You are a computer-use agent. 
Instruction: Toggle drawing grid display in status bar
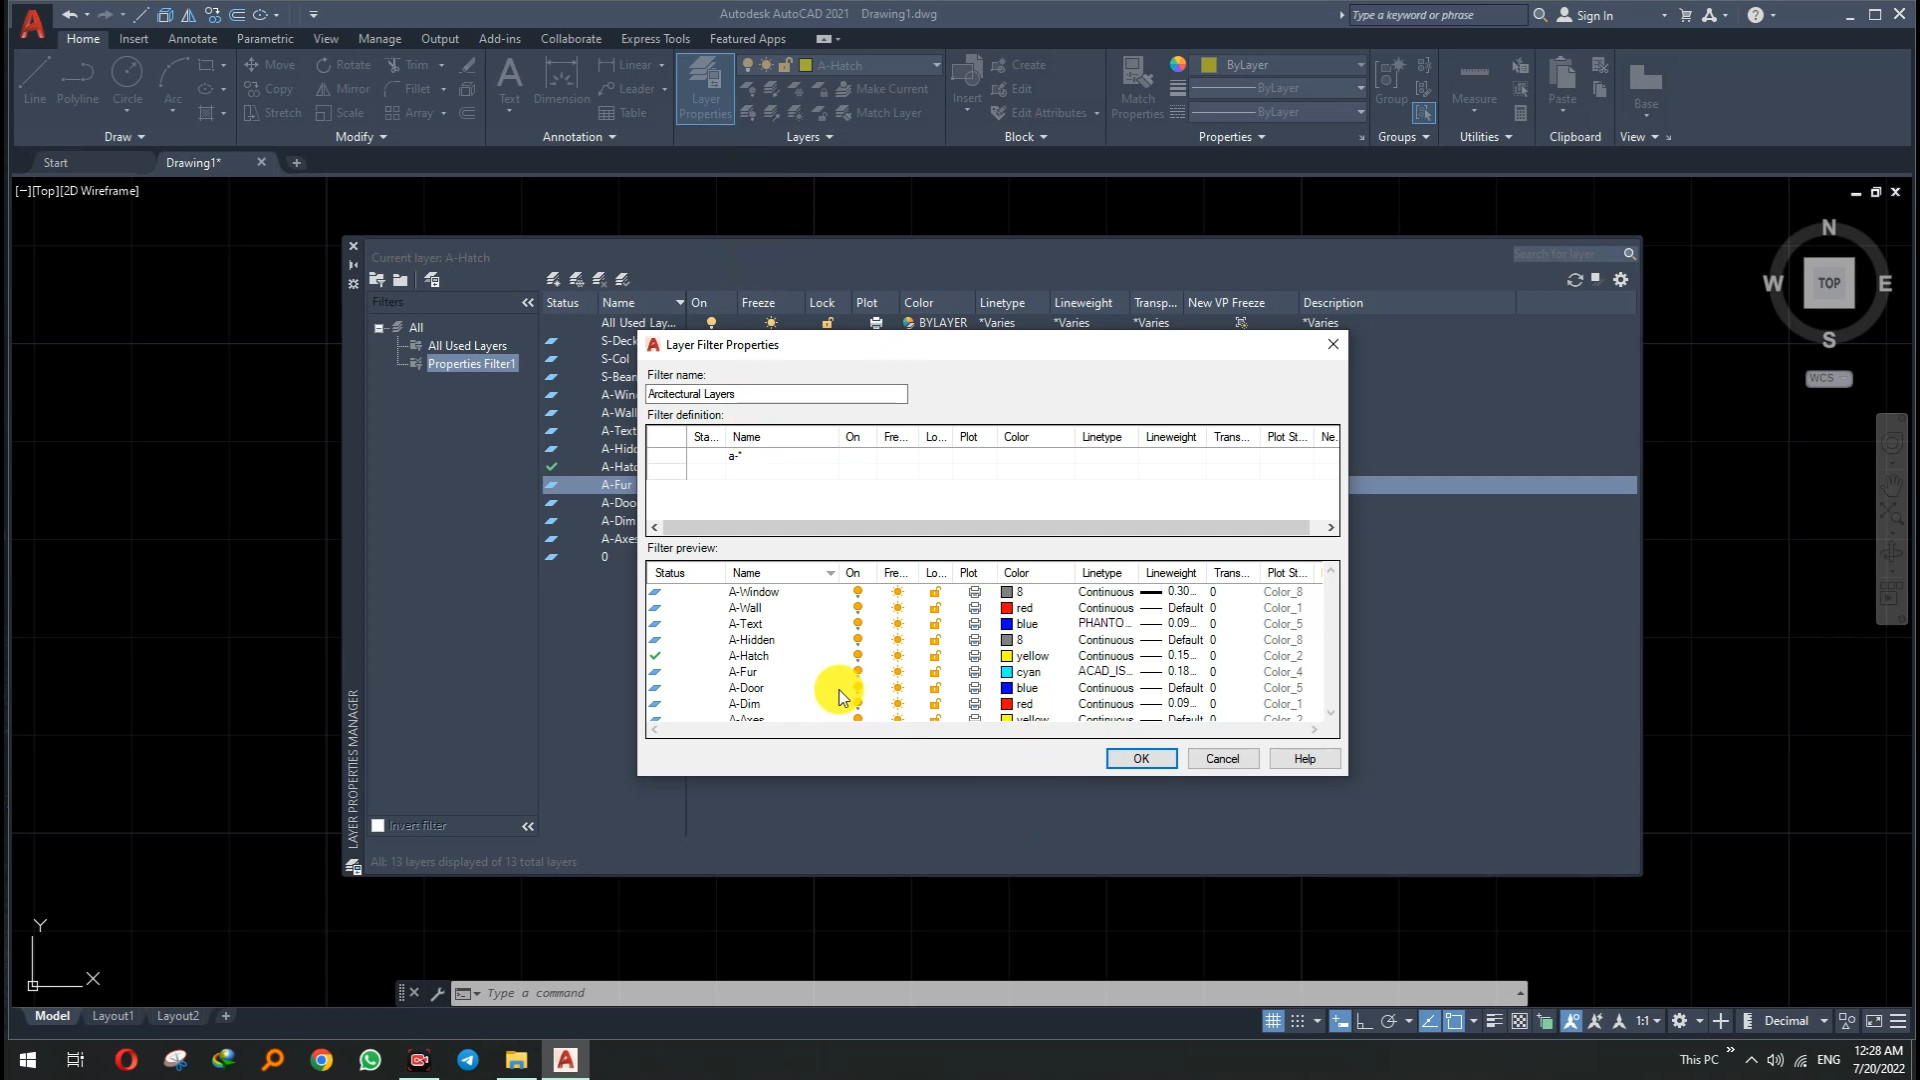[1273, 1021]
